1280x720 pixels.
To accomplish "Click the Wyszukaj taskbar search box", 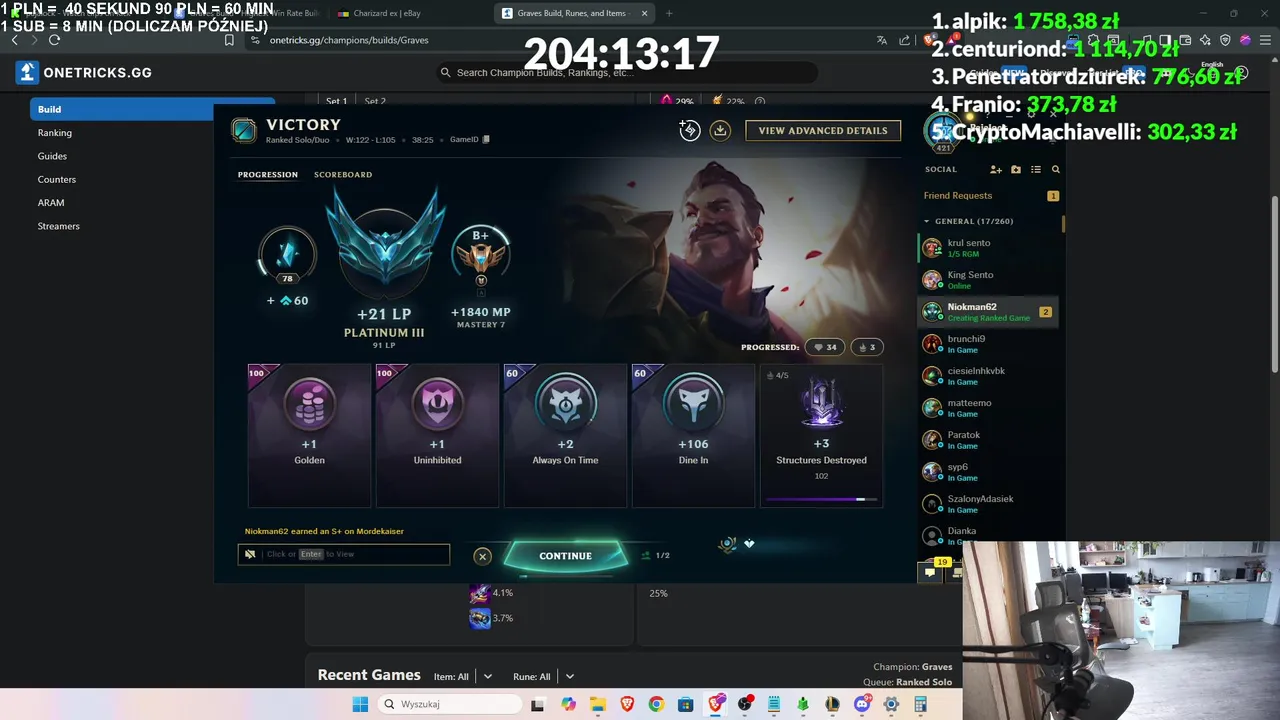I will coord(448,704).
